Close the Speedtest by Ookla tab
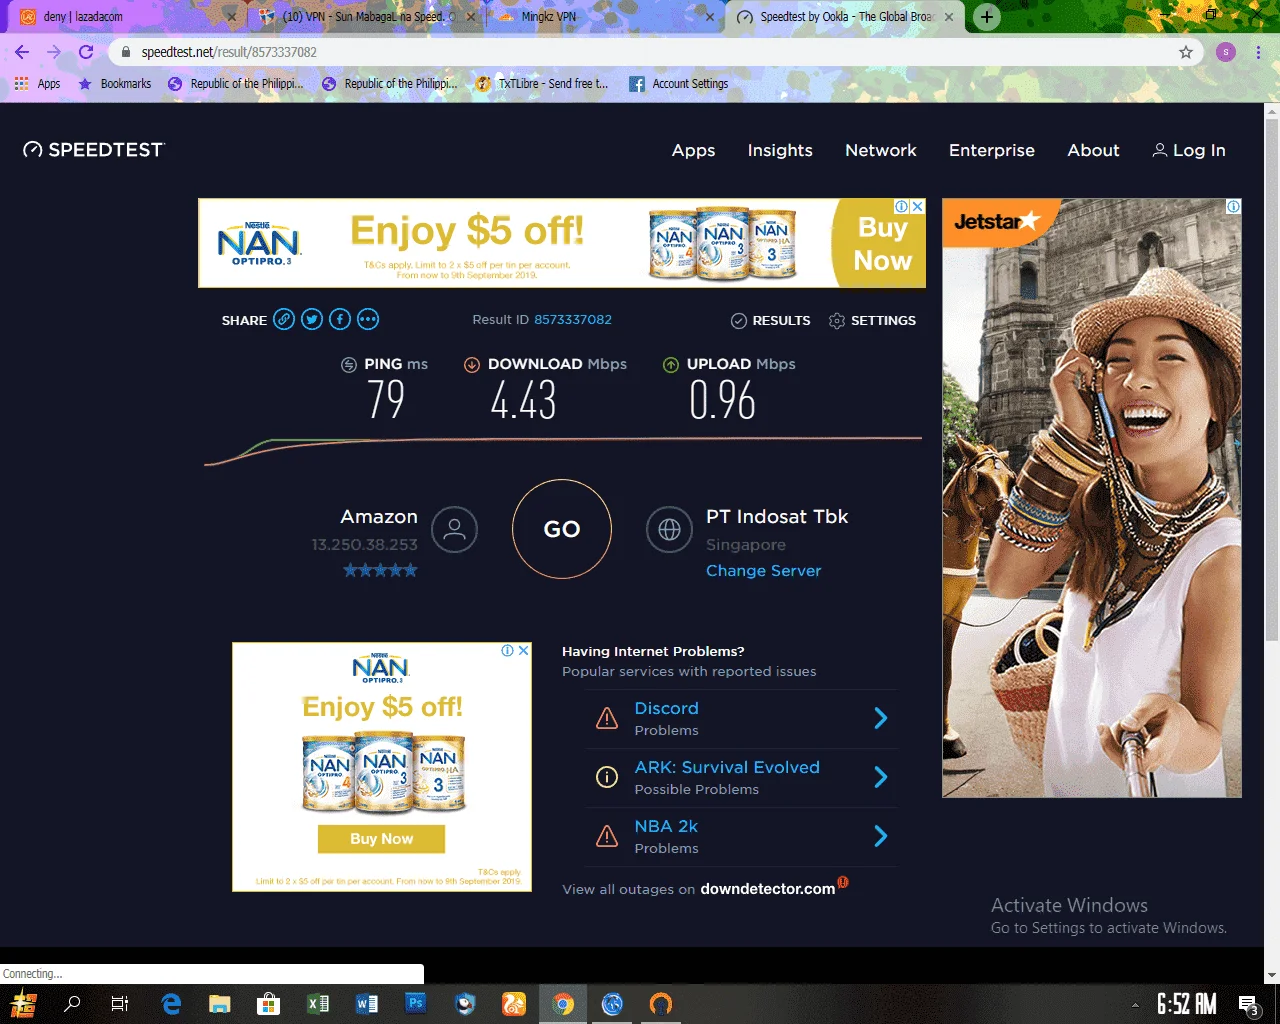 click(949, 17)
